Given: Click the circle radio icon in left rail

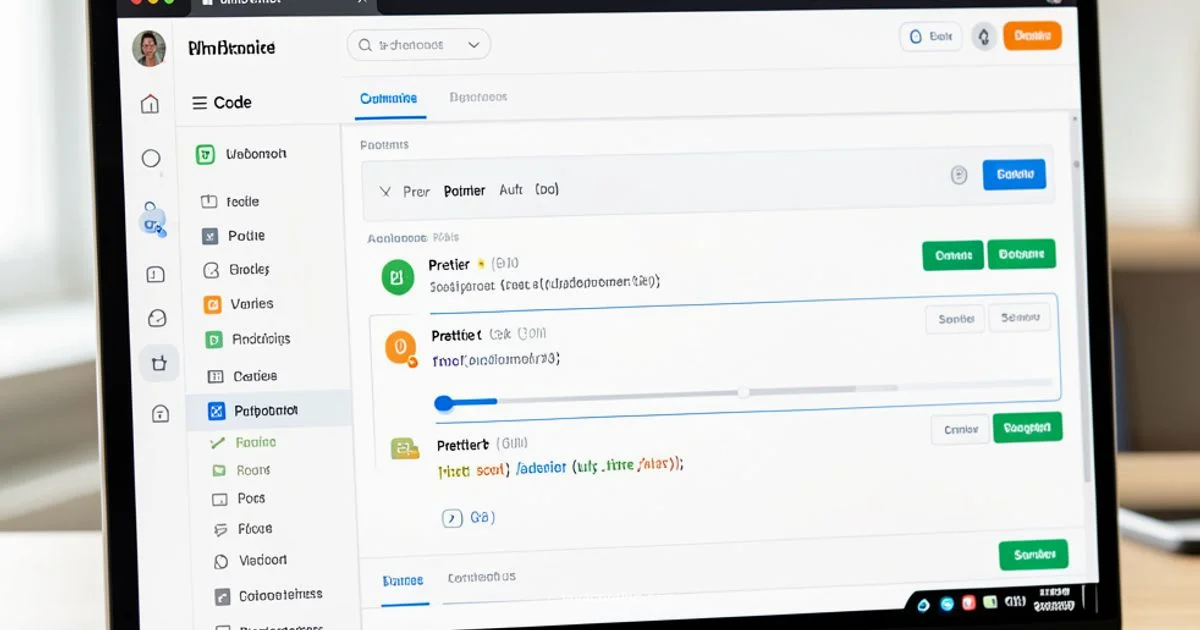Looking at the screenshot, I should coord(151,158).
